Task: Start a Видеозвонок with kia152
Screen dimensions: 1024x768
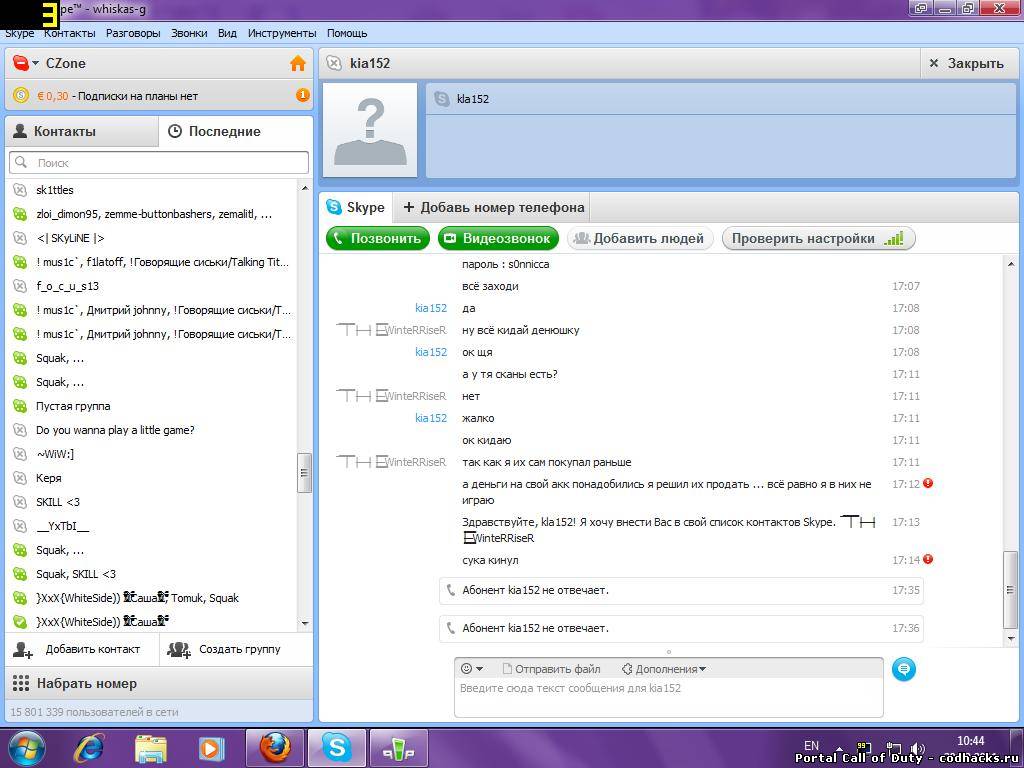Action: (499, 238)
